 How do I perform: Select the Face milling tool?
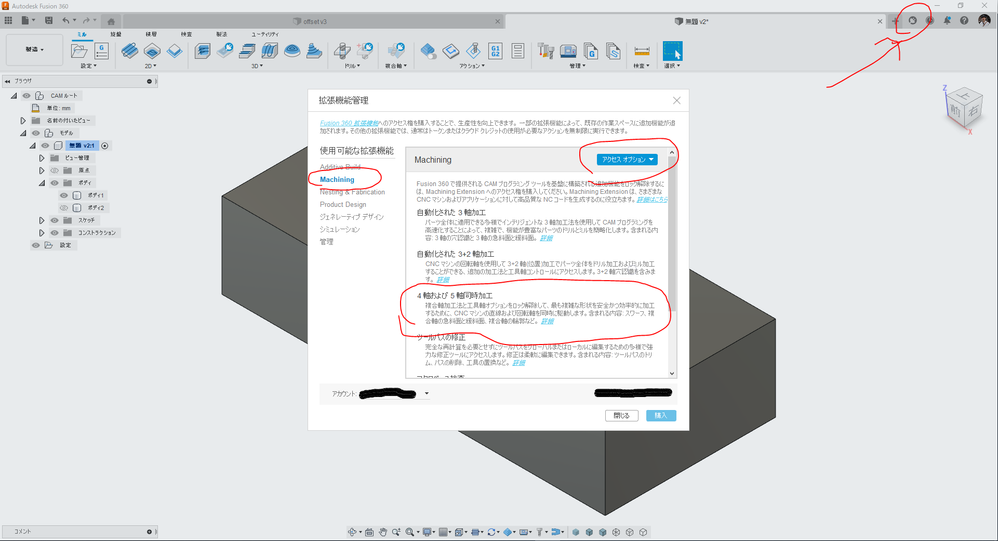(174, 51)
